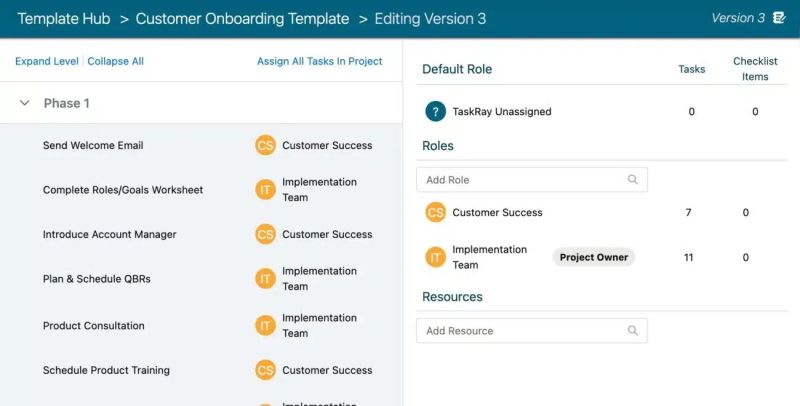This screenshot has height=406, width=800.
Task: Click the CS avatar beside Introduce Account Manager
Action: pyautogui.click(x=265, y=235)
